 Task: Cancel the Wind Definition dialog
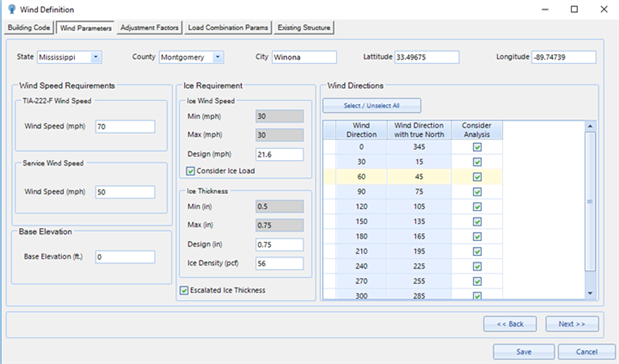tap(587, 352)
